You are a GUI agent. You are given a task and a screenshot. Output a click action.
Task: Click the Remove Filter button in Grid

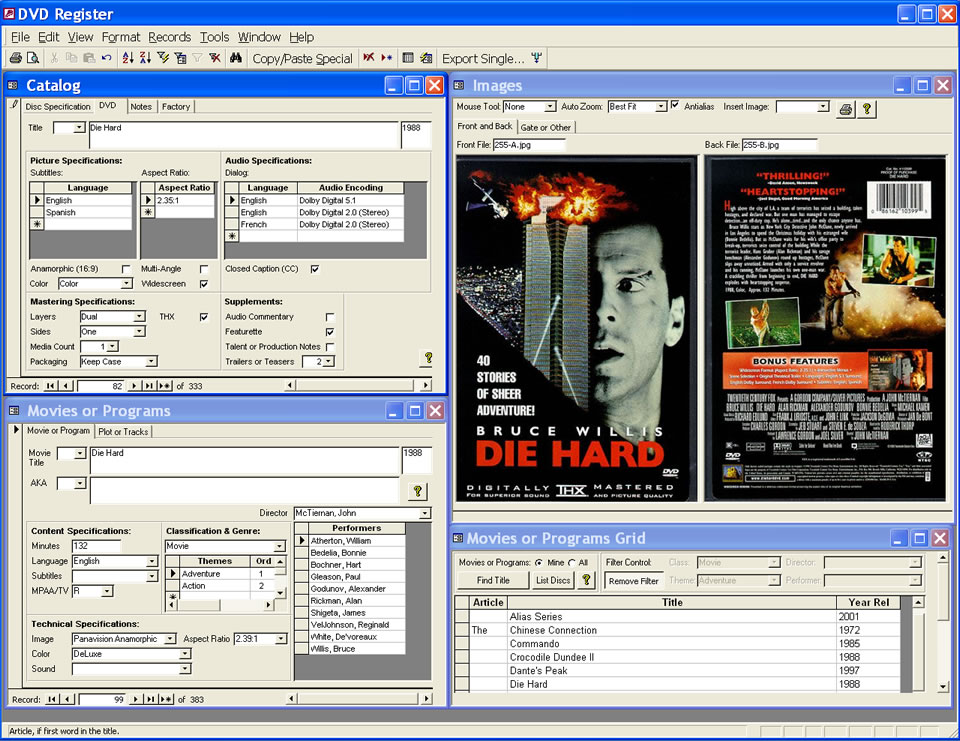pyautogui.click(x=634, y=581)
